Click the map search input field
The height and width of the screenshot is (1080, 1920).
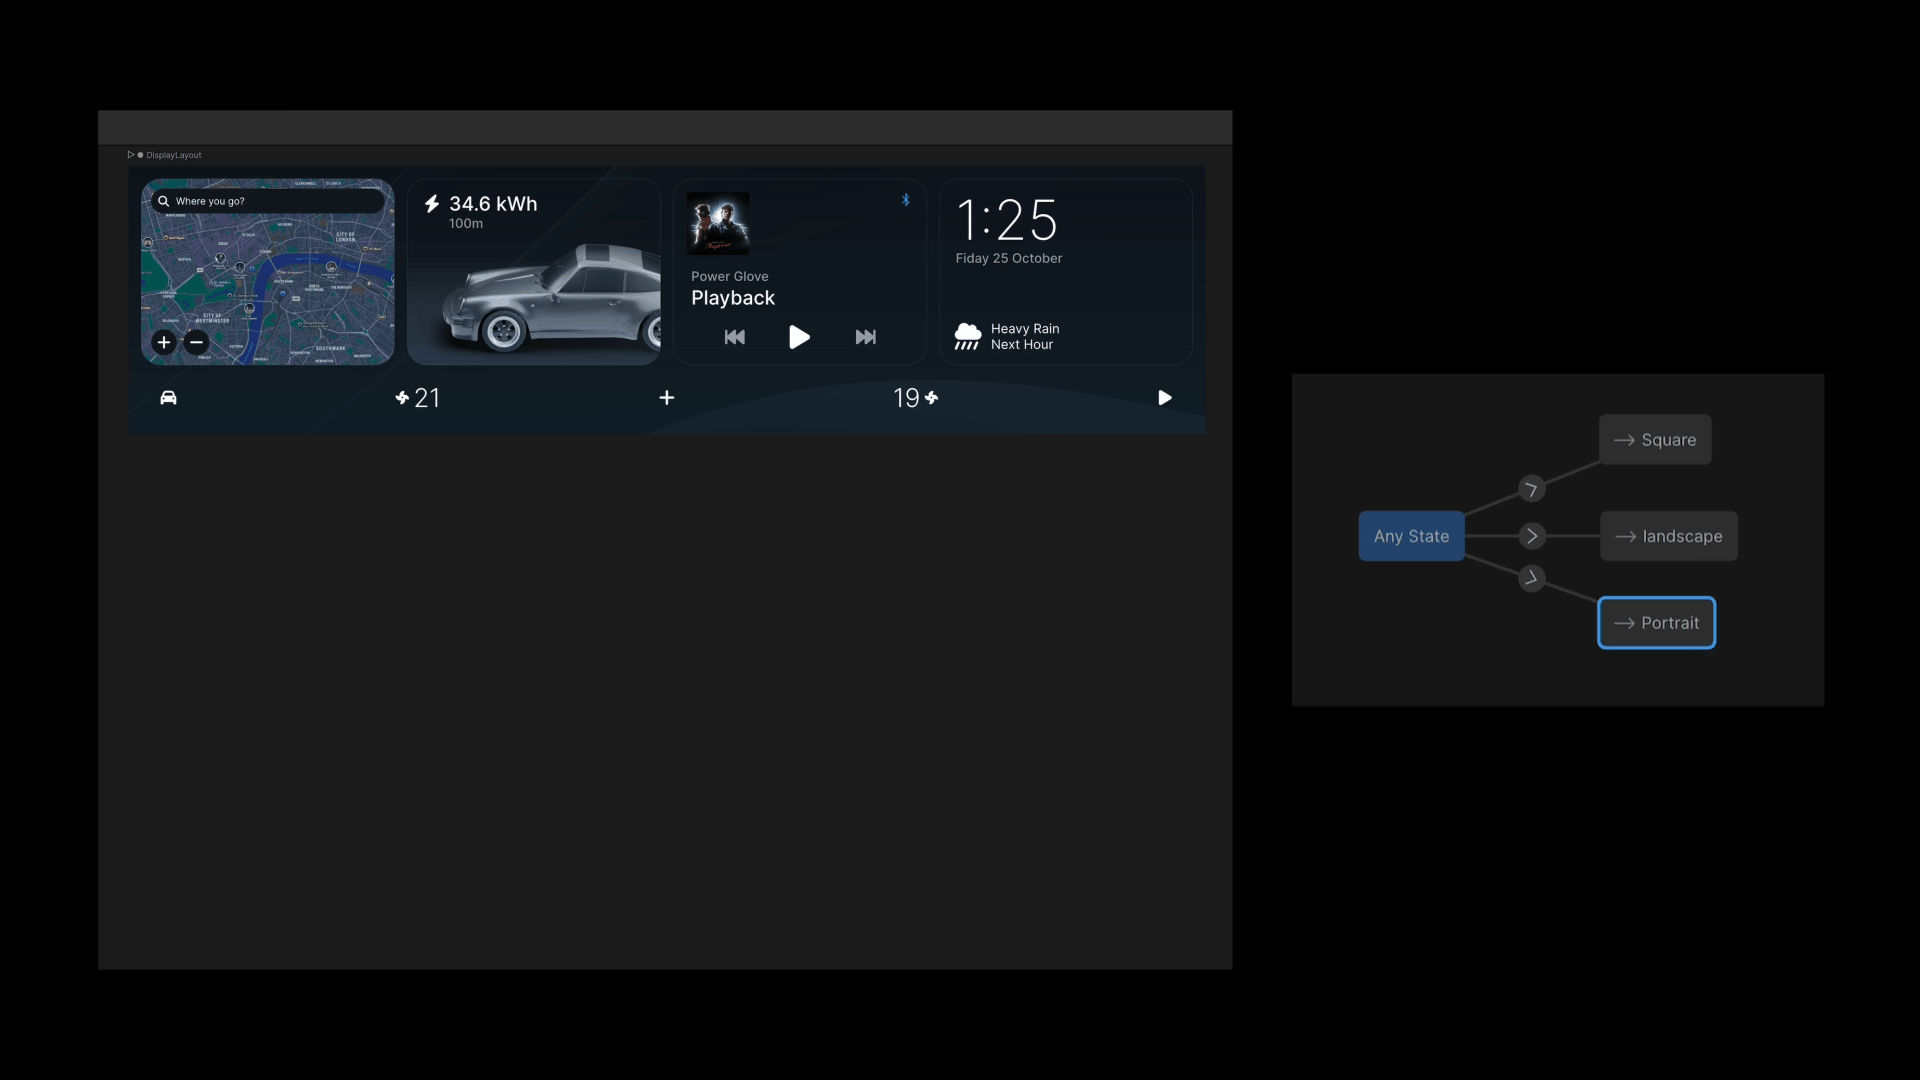(x=265, y=200)
